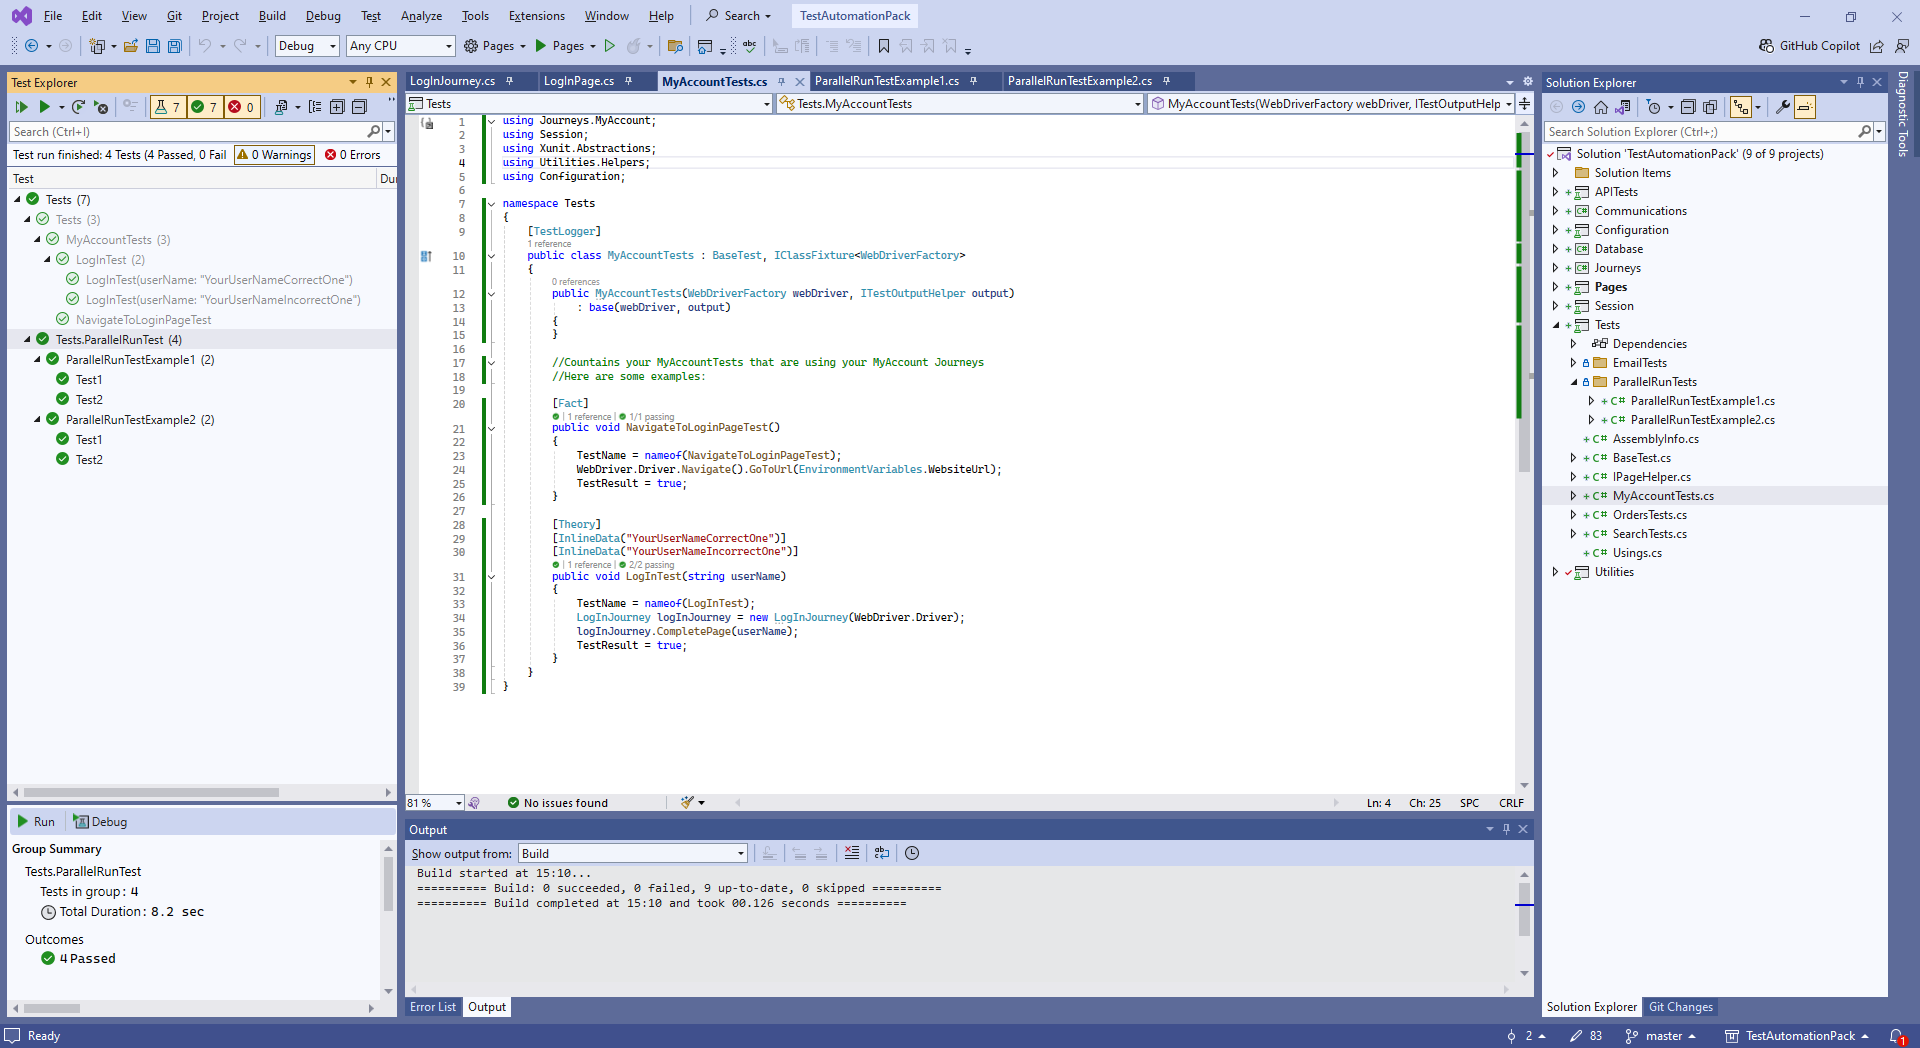Click editor settings gear above scrollbar
Viewport: 1920px width, 1048px height.
point(1527,82)
